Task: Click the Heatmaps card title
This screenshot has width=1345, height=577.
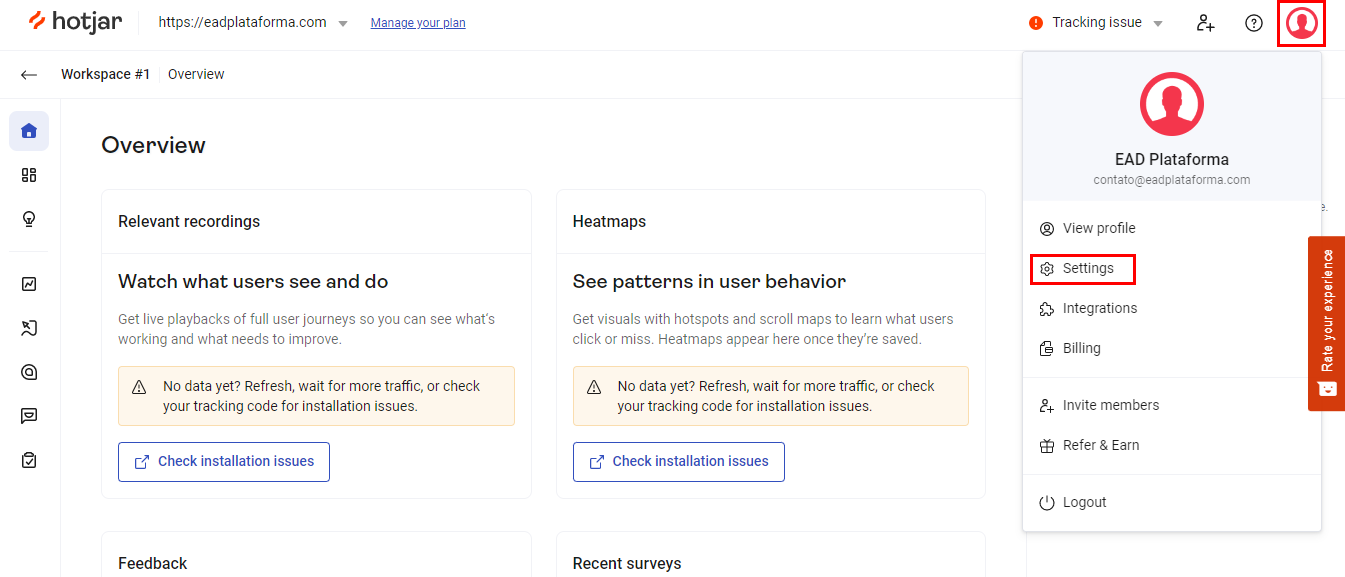Action: coord(609,222)
